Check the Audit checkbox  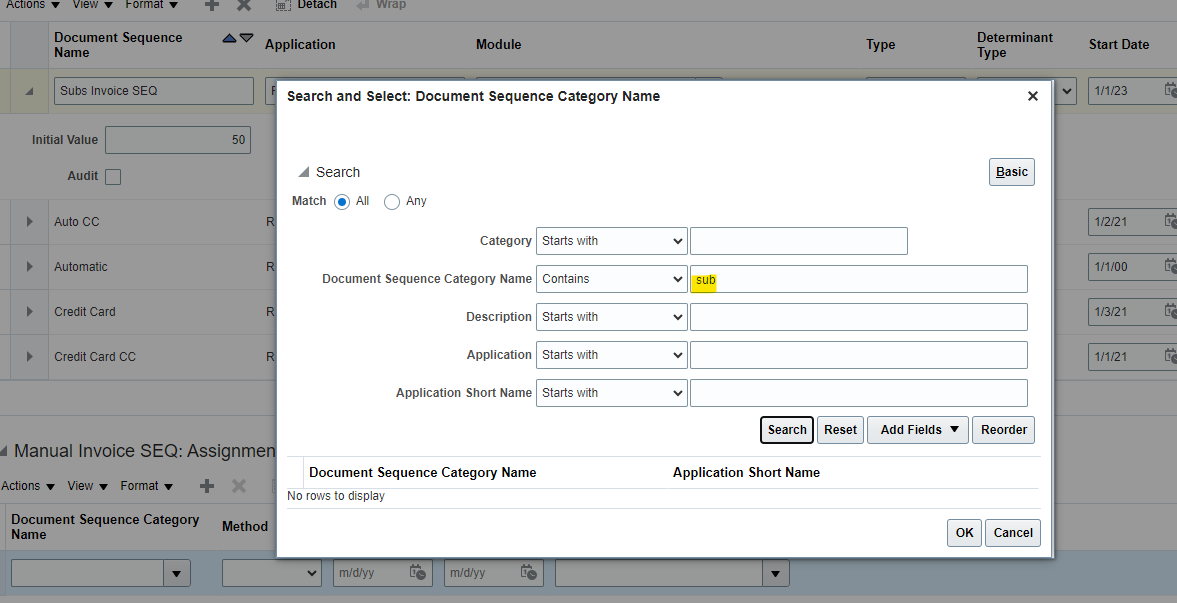(x=112, y=176)
